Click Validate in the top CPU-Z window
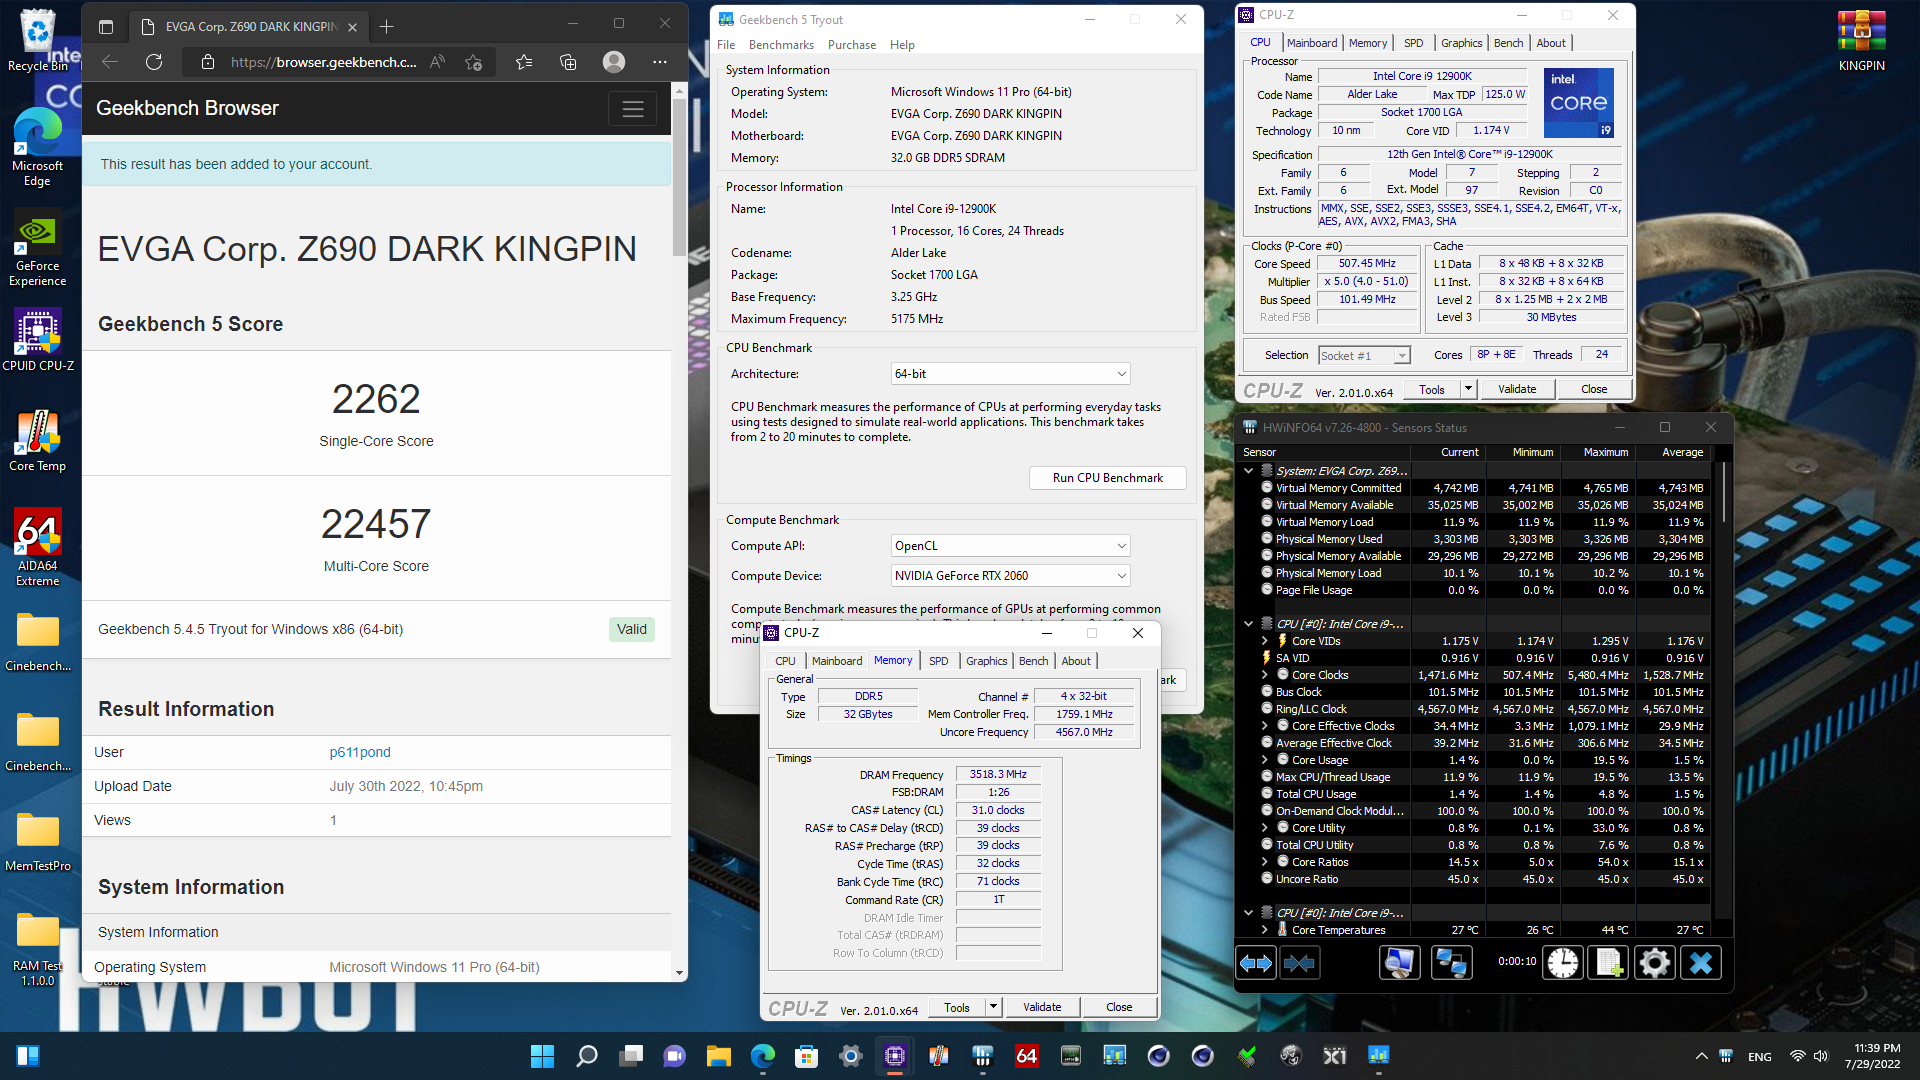1920x1080 pixels. pyautogui.click(x=1517, y=389)
